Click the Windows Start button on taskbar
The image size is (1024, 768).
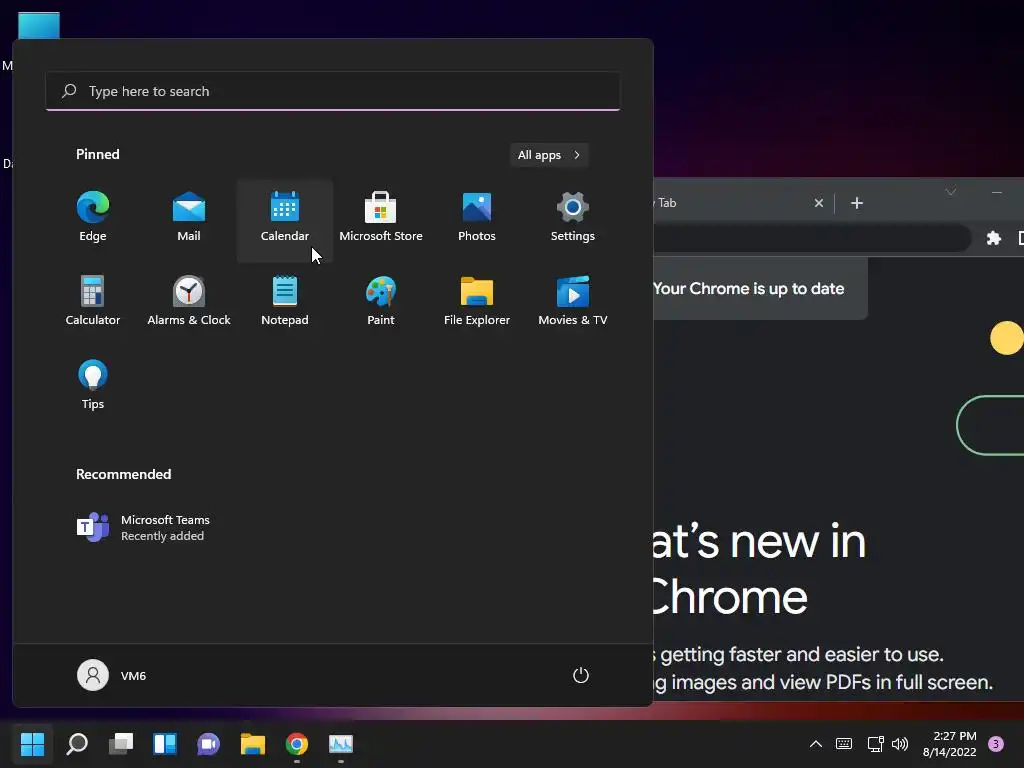(32, 744)
